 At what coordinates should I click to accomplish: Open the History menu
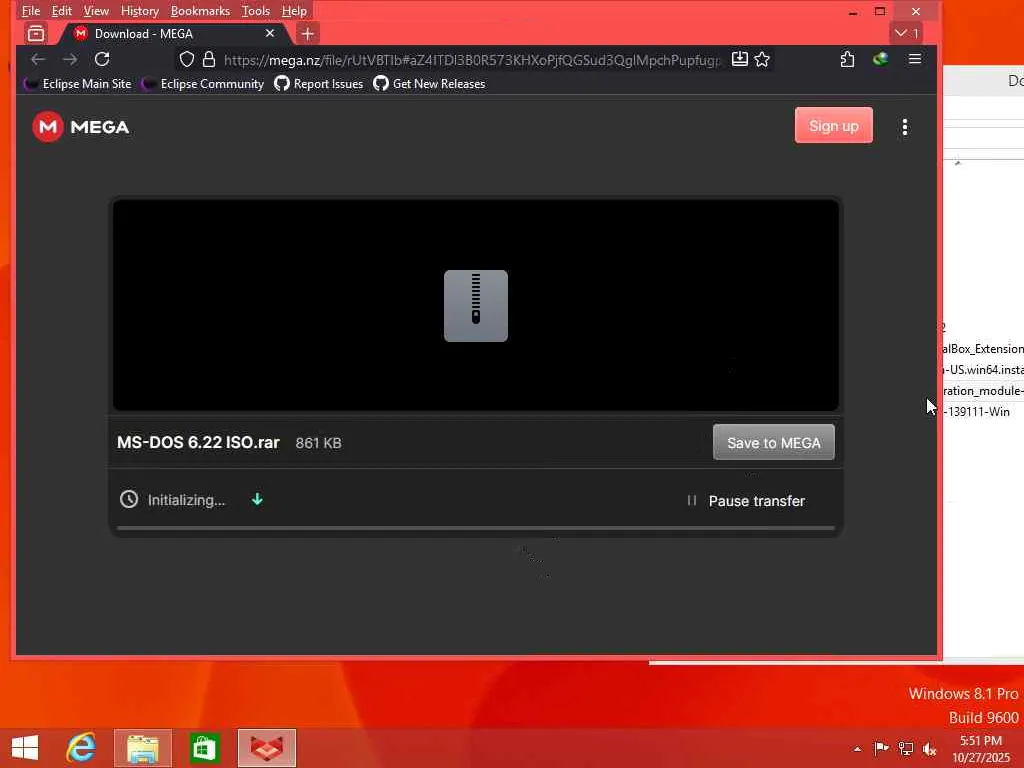click(140, 11)
